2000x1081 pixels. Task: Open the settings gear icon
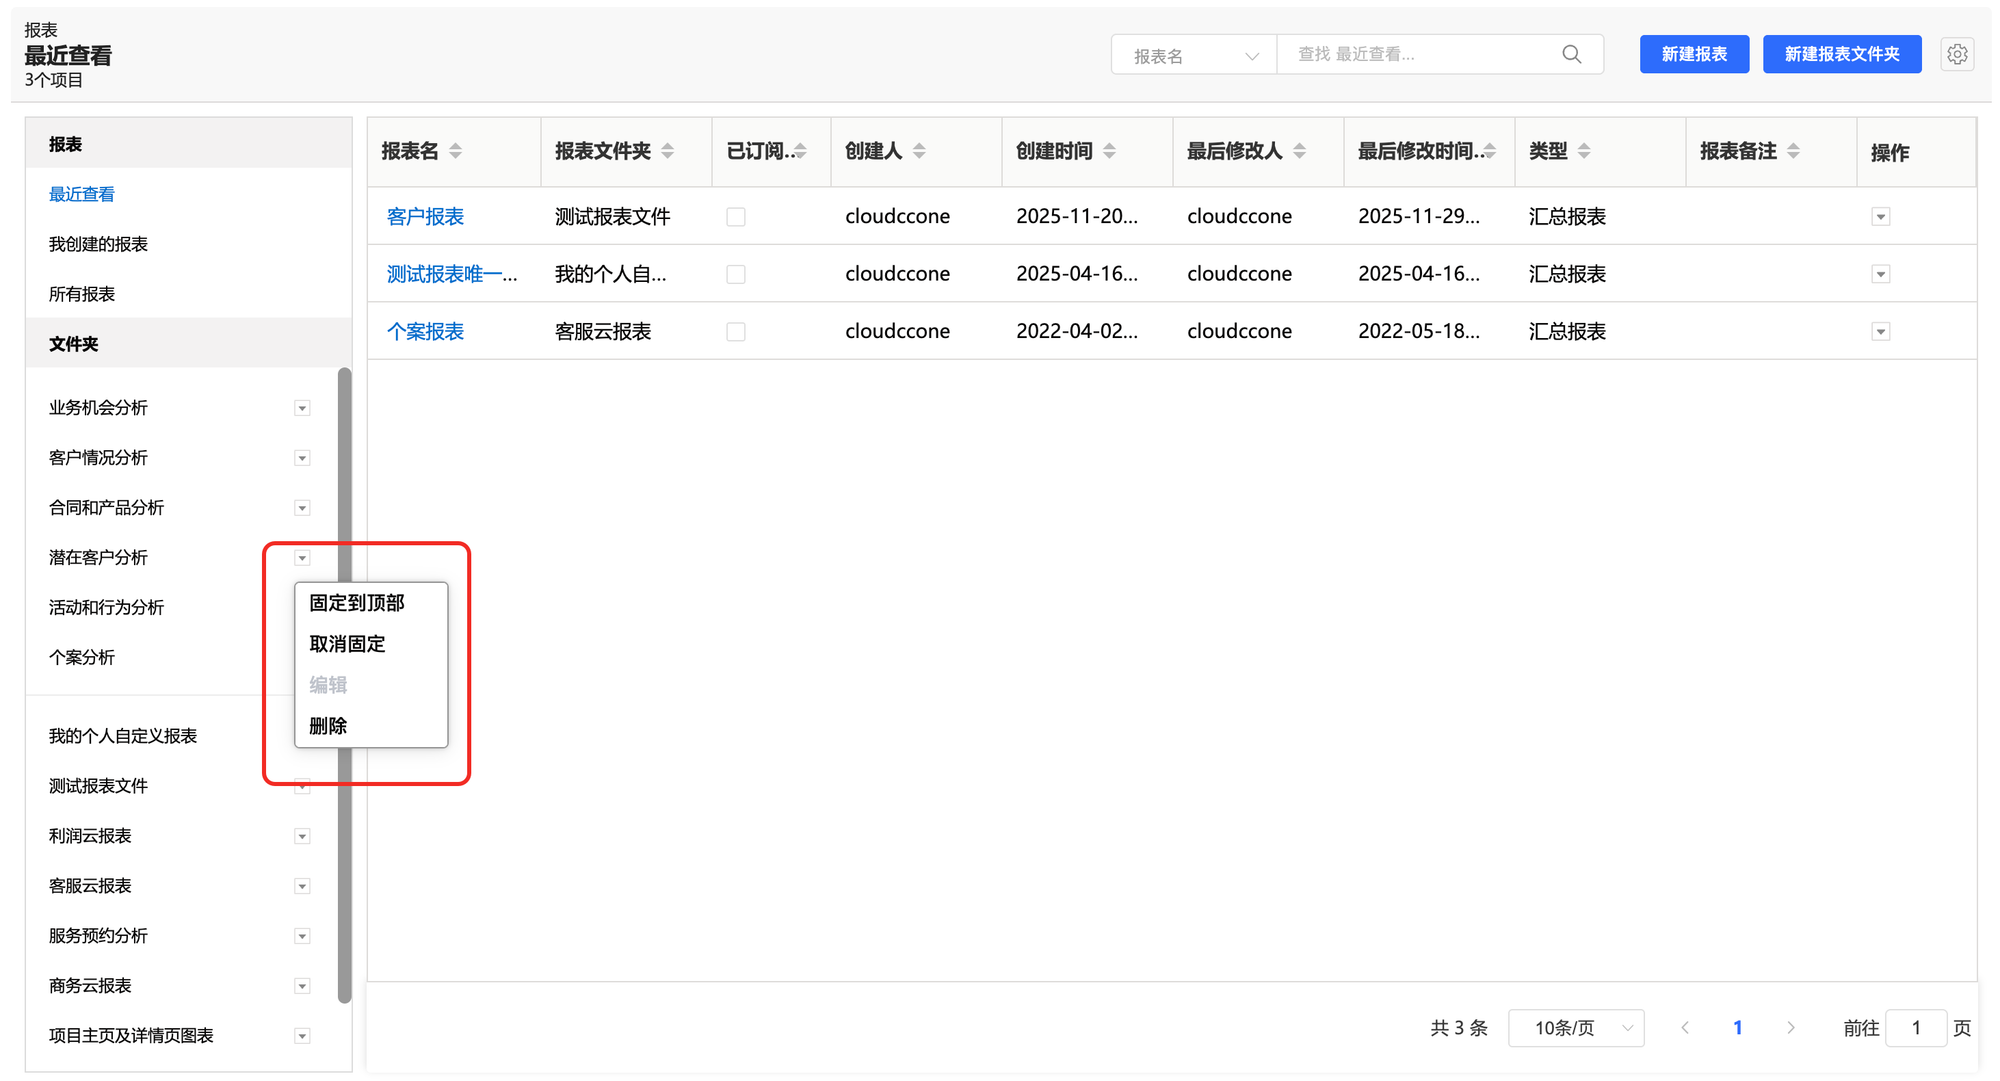(1957, 54)
